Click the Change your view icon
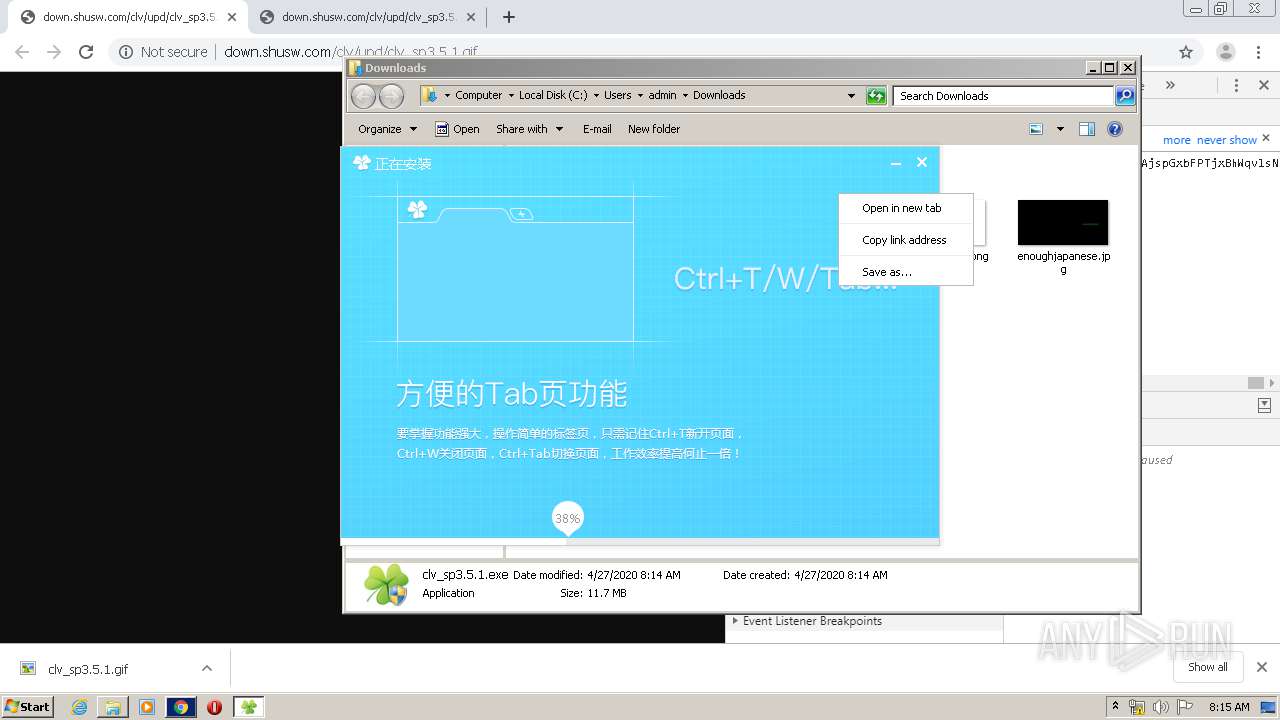 [x=1036, y=129]
